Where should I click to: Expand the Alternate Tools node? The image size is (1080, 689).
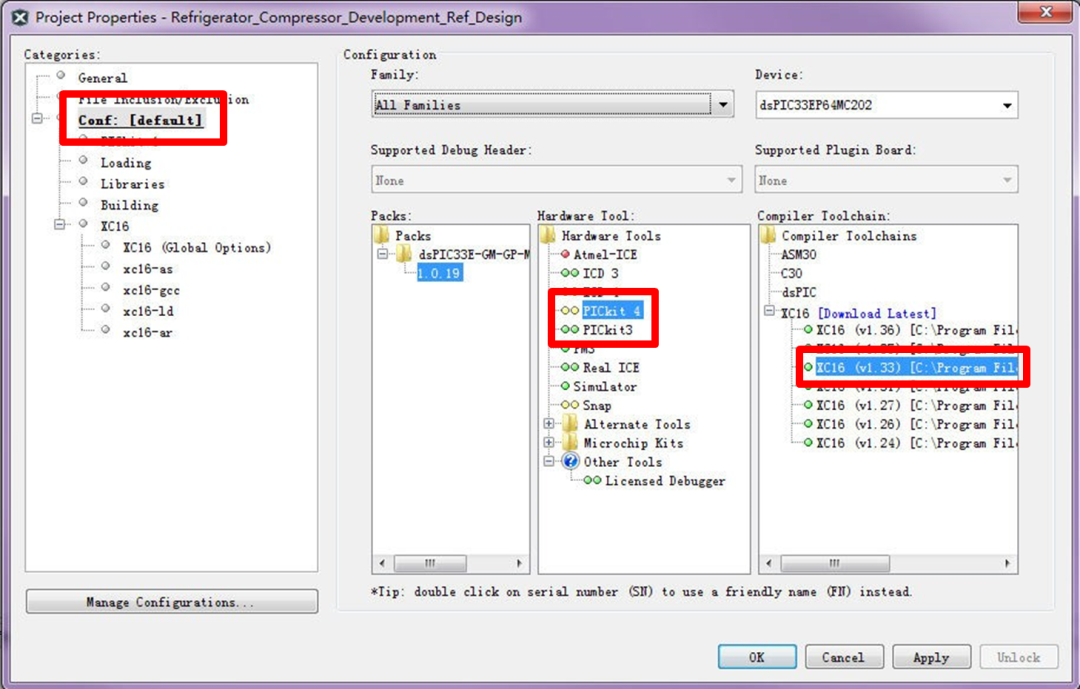click(x=549, y=424)
